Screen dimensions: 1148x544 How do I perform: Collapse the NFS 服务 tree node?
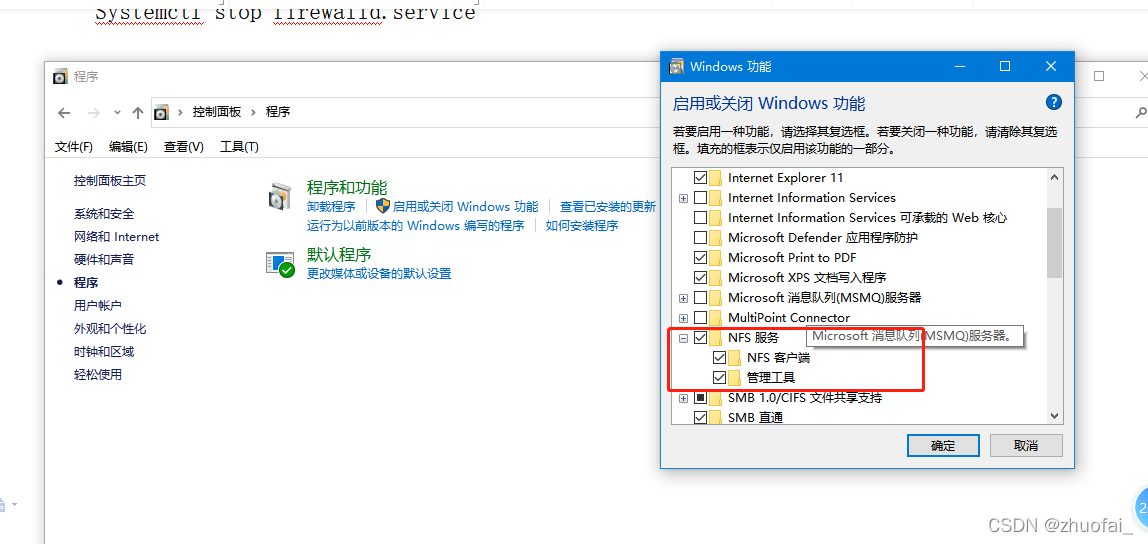683,338
